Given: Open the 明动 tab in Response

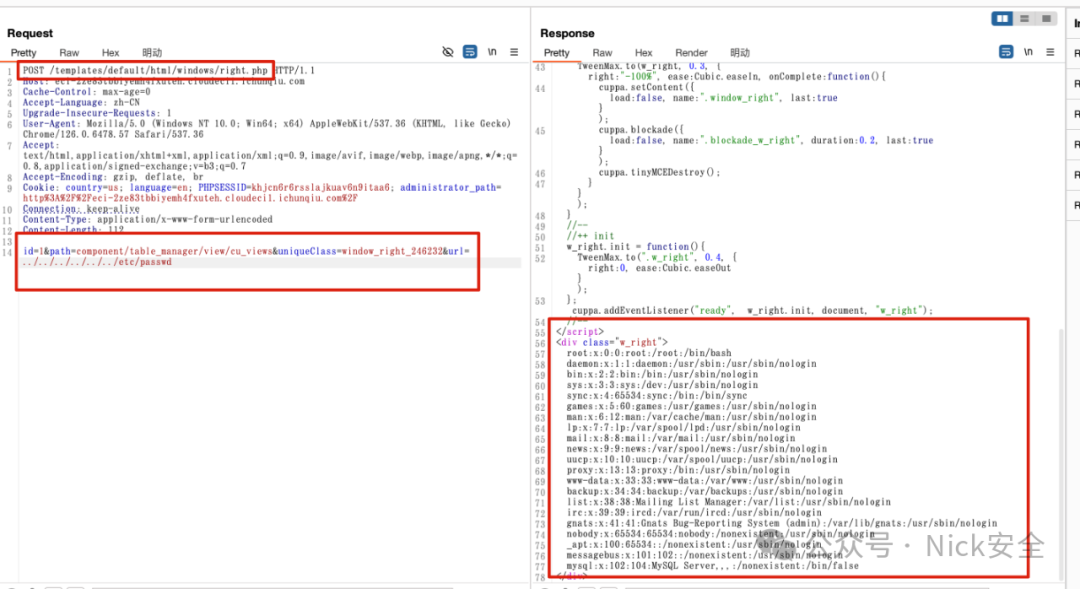Looking at the screenshot, I should tap(740, 52).
